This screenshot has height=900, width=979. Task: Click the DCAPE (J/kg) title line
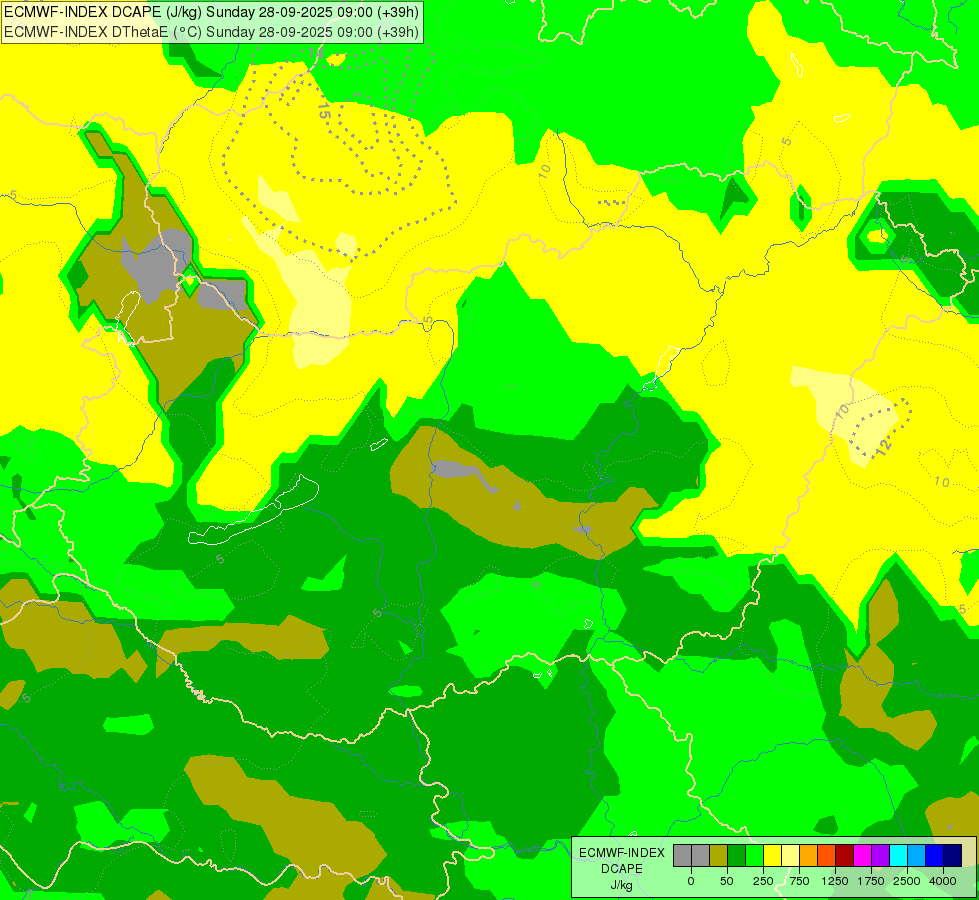(x=212, y=12)
